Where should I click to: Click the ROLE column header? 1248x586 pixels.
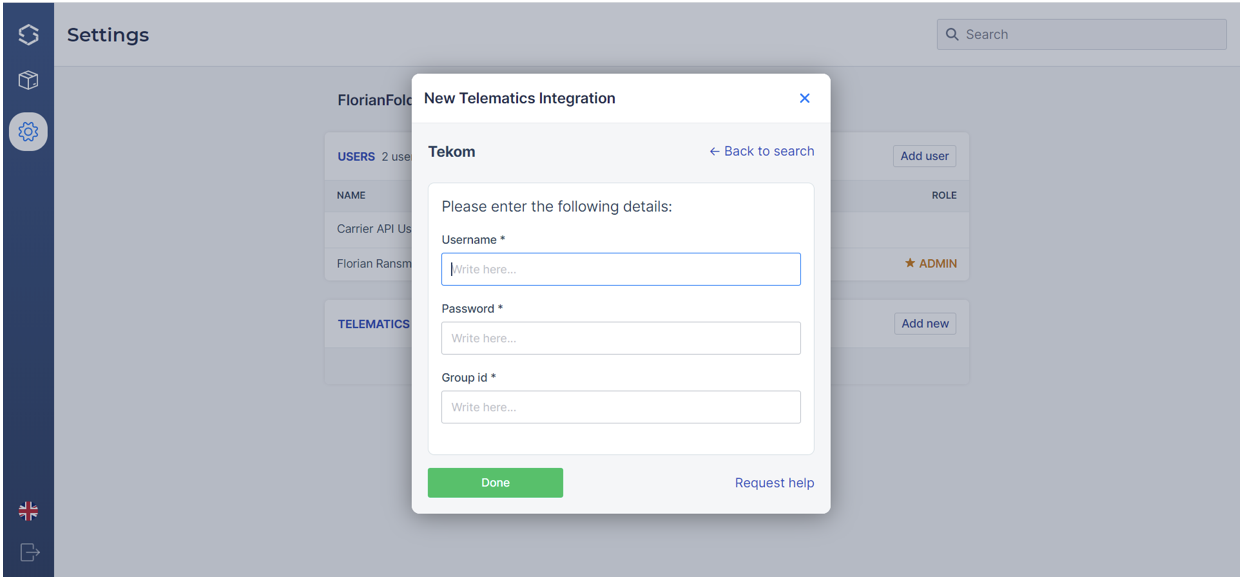pyautogui.click(x=944, y=196)
